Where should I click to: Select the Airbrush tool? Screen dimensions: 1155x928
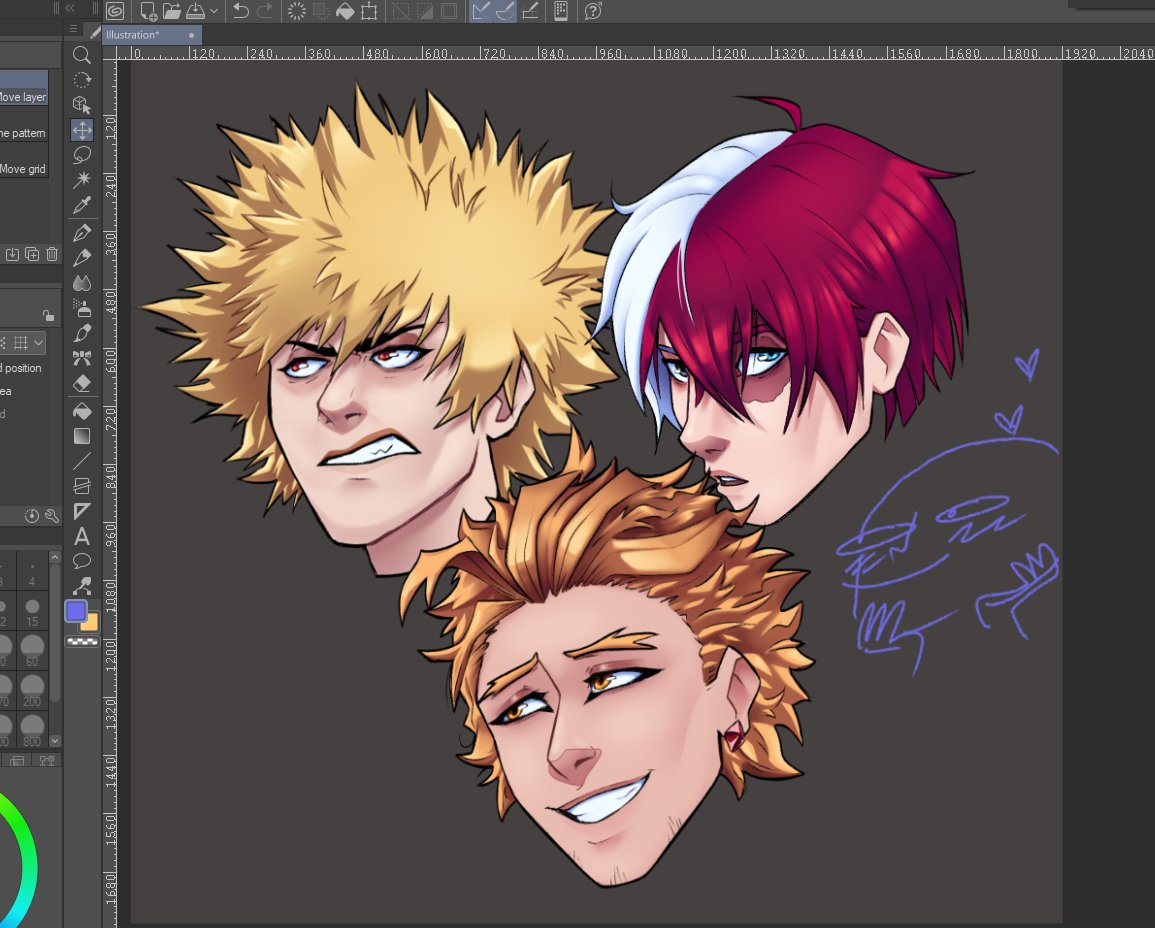click(82, 308)
